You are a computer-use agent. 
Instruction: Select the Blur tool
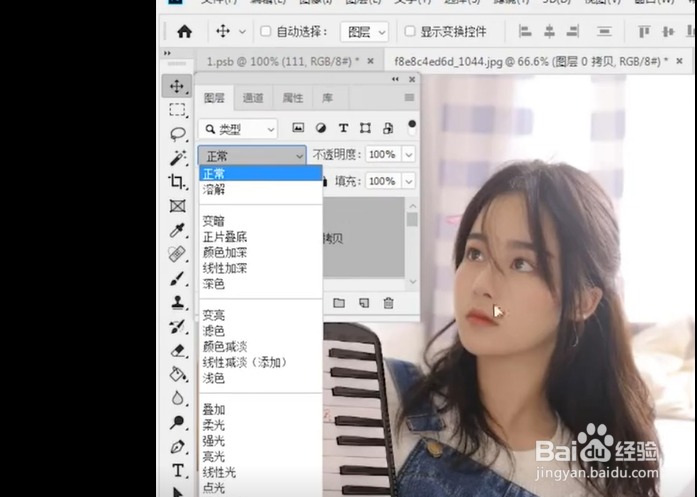[177, 398]
